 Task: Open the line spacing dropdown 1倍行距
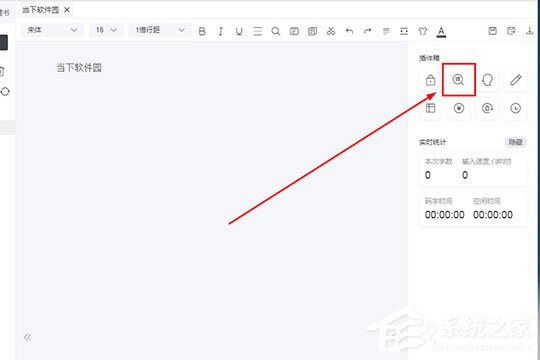pos(160,30)
